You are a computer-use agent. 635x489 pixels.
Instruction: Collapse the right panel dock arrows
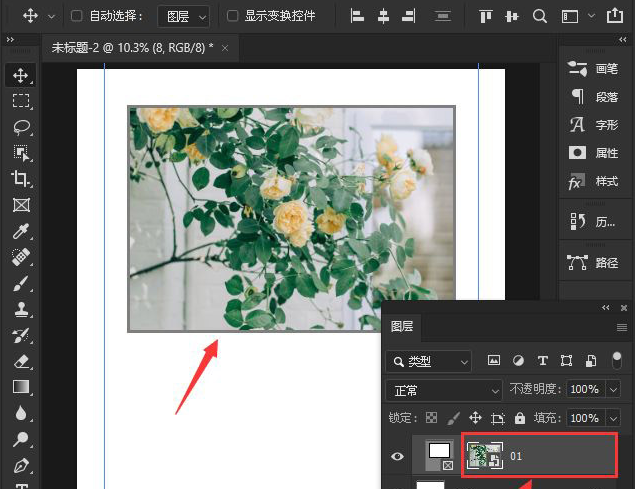pos(623,39)
